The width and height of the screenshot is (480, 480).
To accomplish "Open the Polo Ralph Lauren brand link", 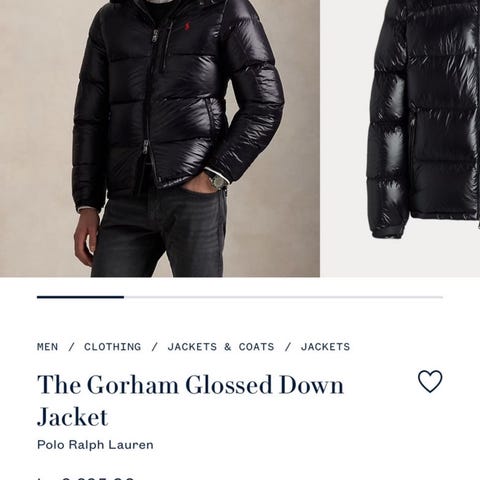I will click(x=95, y=445).
